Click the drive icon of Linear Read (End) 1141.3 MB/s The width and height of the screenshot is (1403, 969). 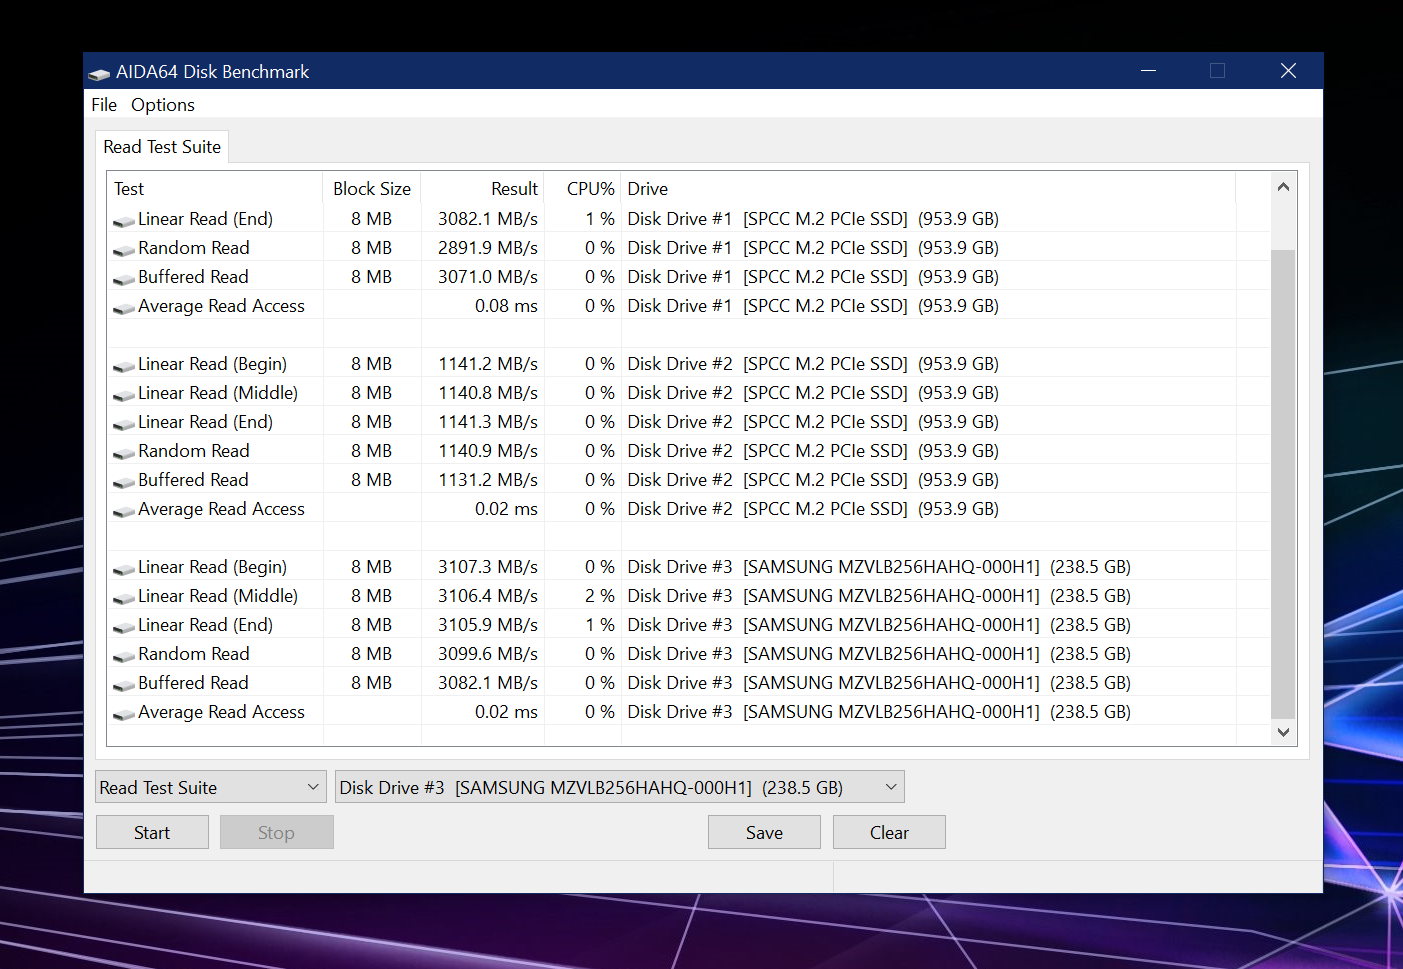coord(124,424)
